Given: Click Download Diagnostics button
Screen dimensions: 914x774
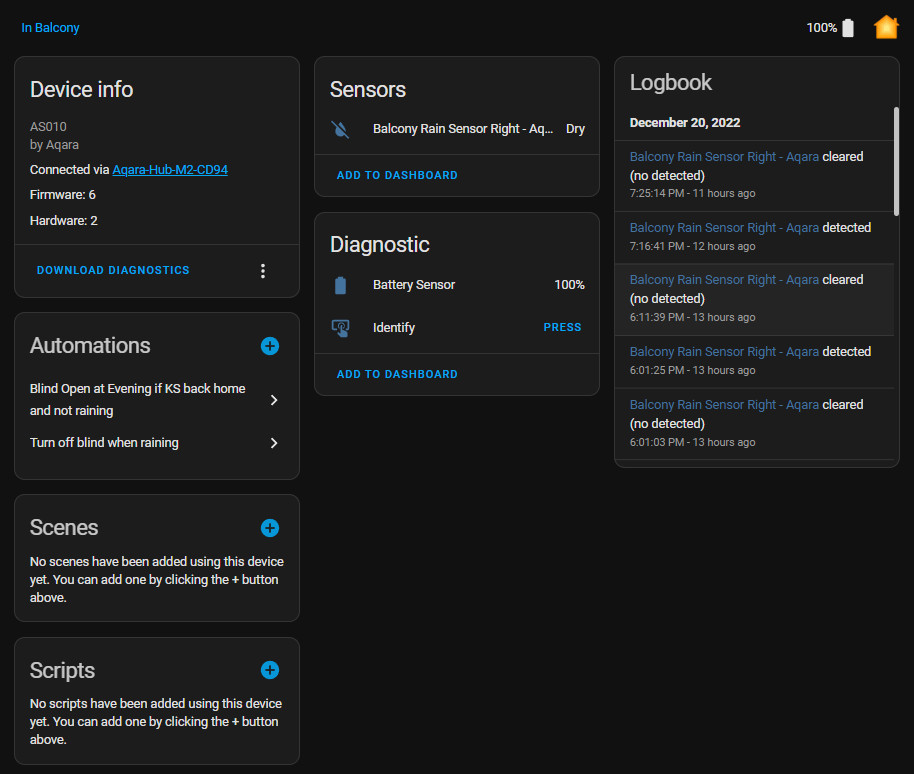Looking at the screenshot, I should 113,270.
